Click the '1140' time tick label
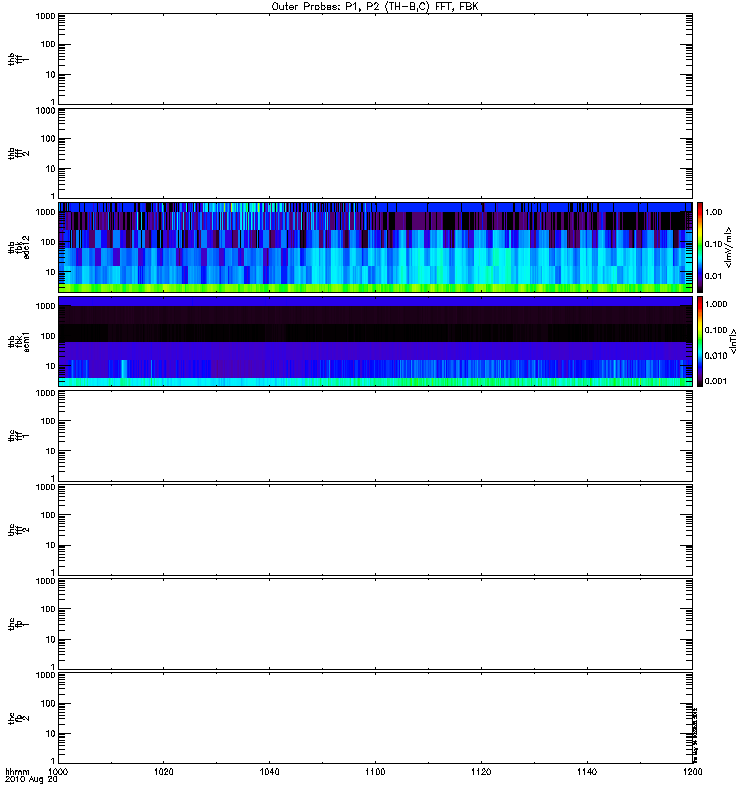The height and width of the screenshot is (800, 750). tap(587, 771)
